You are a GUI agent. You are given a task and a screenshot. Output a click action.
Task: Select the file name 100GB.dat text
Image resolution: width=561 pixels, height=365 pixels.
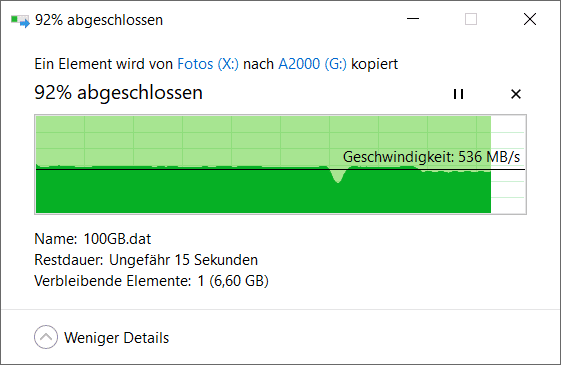click(x=117, y=239)
